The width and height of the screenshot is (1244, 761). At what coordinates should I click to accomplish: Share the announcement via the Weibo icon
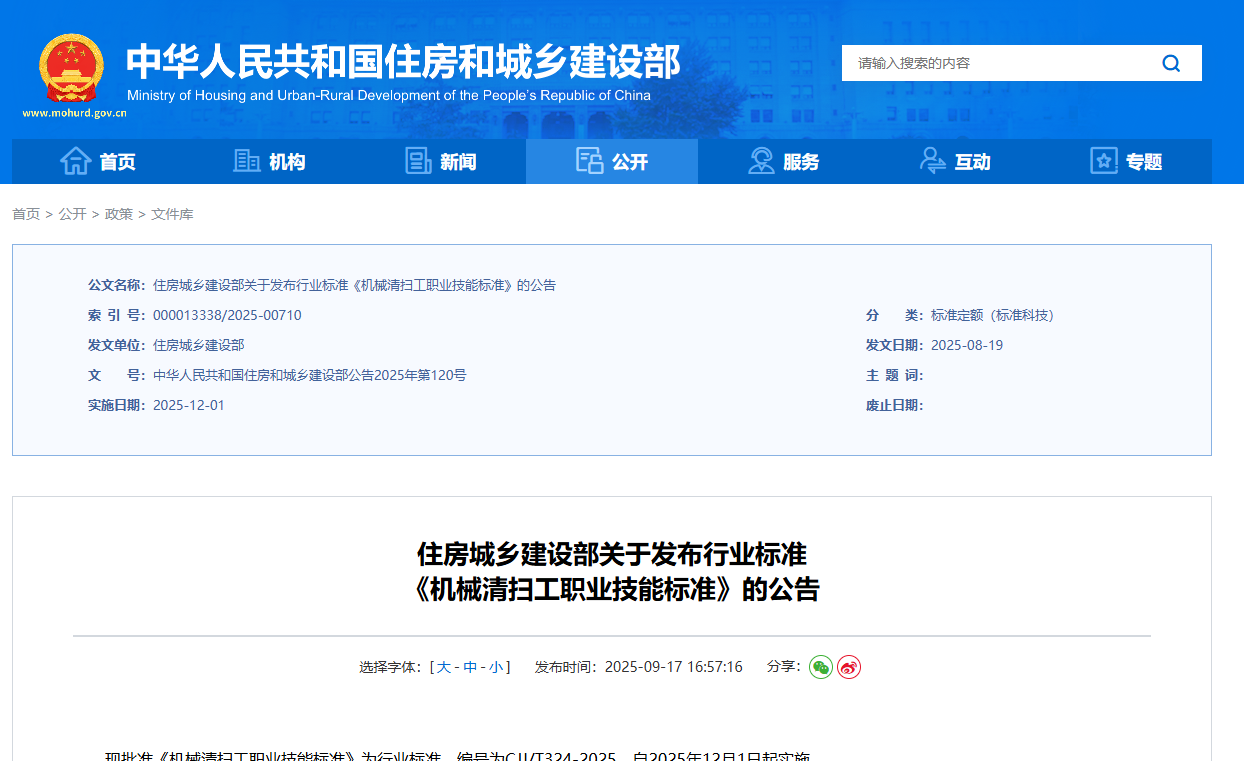(849, 666)
